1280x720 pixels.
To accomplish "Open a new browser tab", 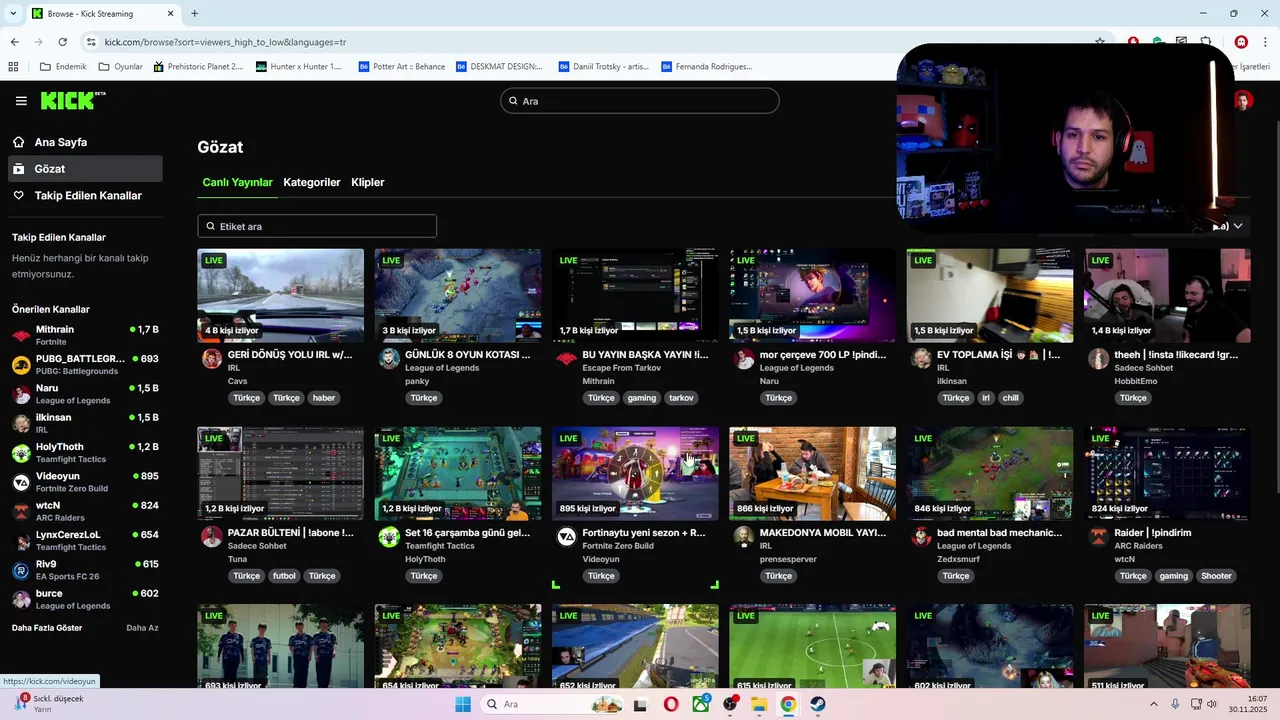I will (x=194, y=14).
